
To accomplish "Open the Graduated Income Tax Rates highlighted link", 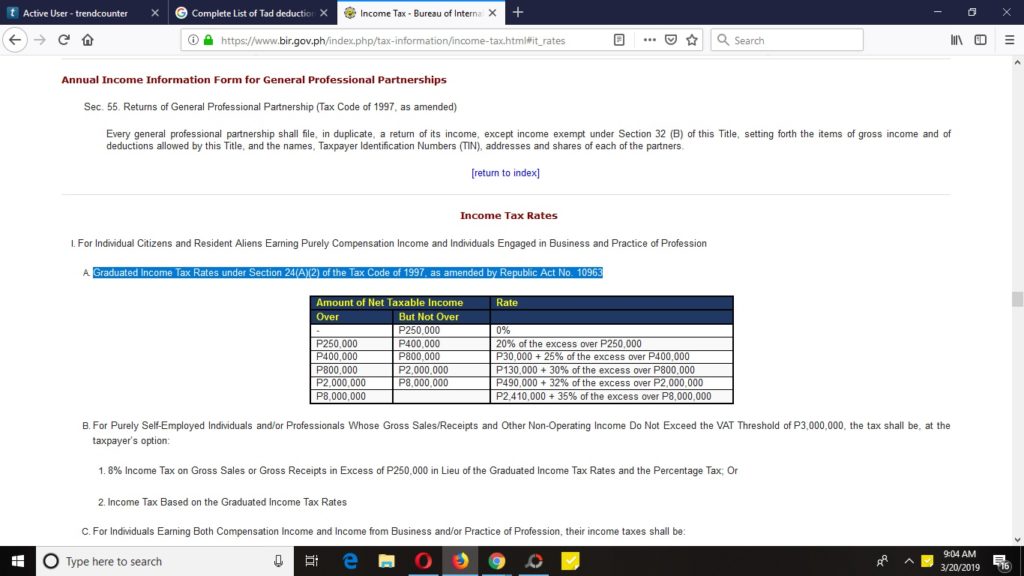I will 347,272.
